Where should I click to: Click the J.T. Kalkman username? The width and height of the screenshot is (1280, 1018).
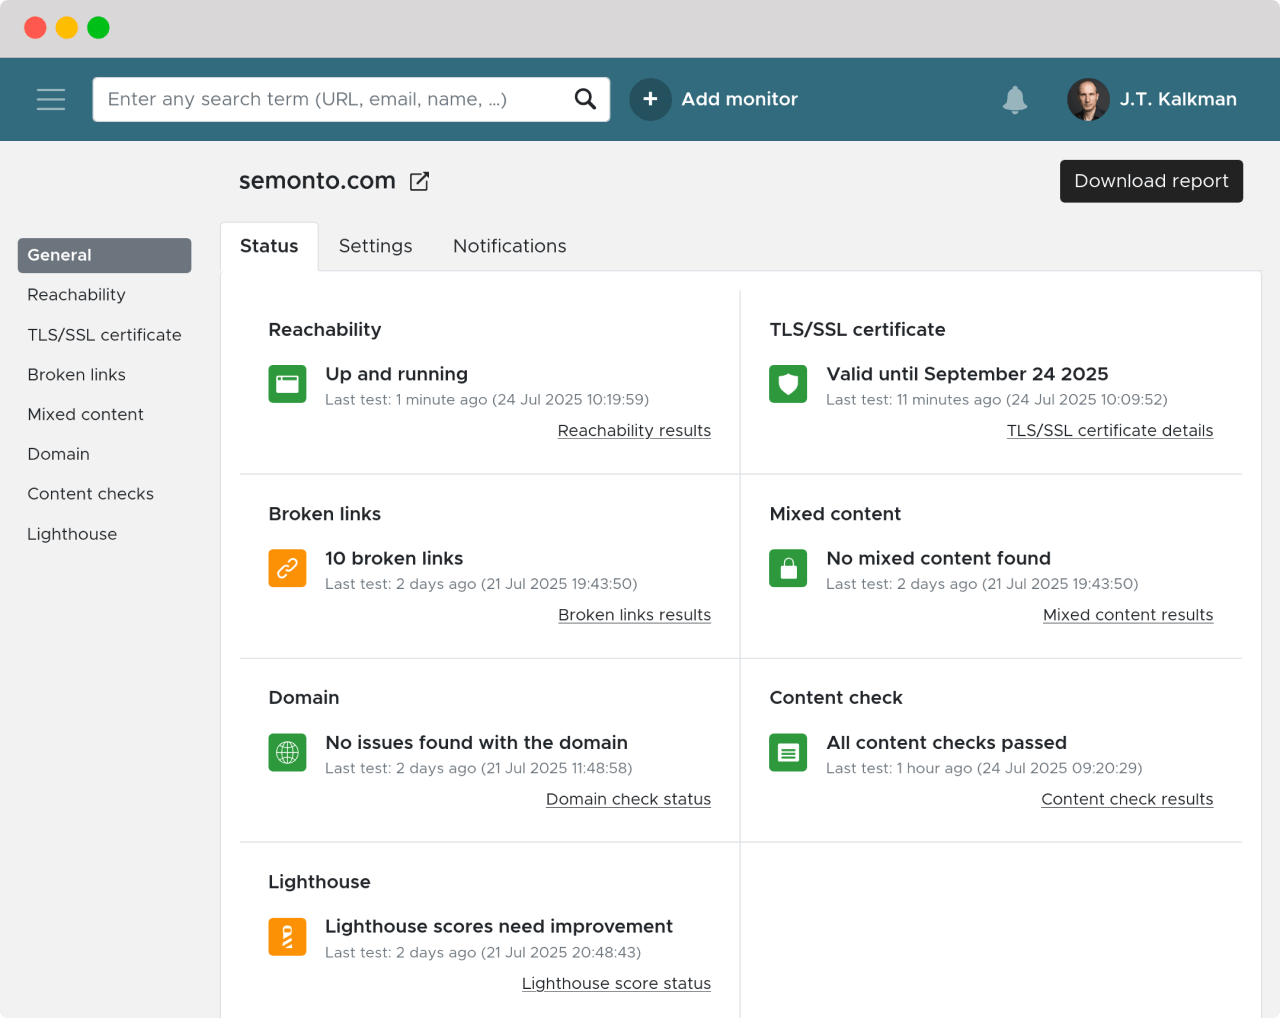1178,99
